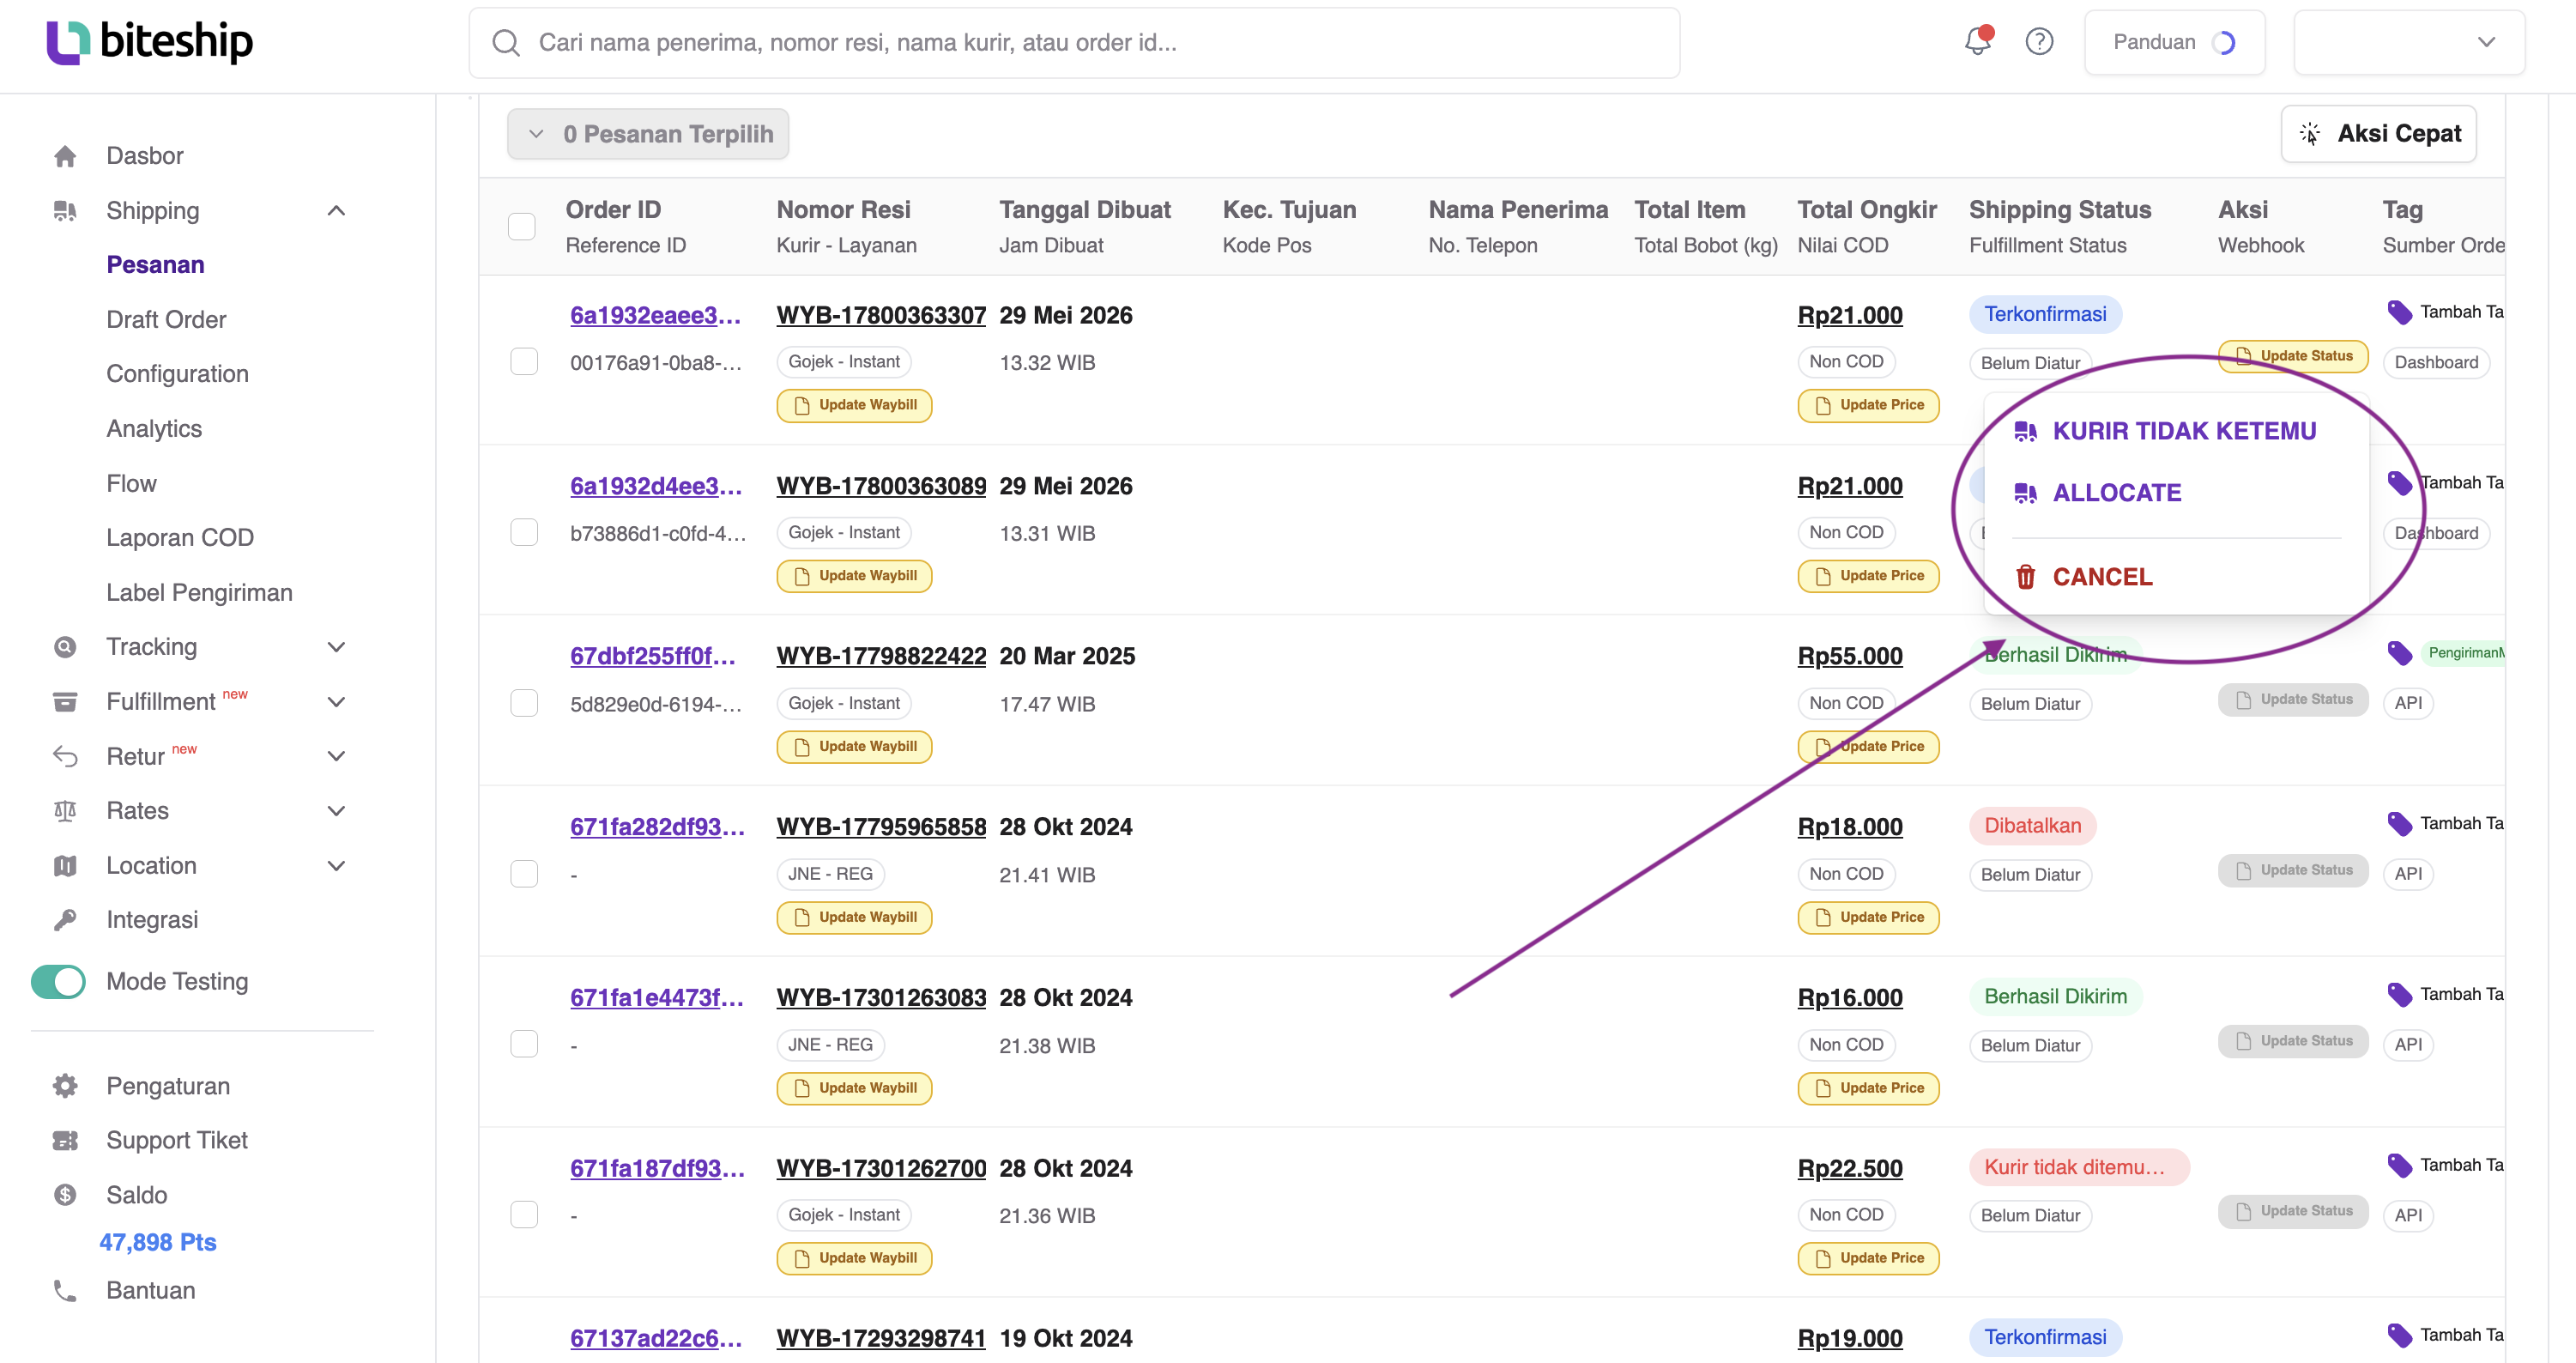The image size is (2576, 1363).
Task: Click the Integrasi key icon
Action: click(x=65, y=920)
